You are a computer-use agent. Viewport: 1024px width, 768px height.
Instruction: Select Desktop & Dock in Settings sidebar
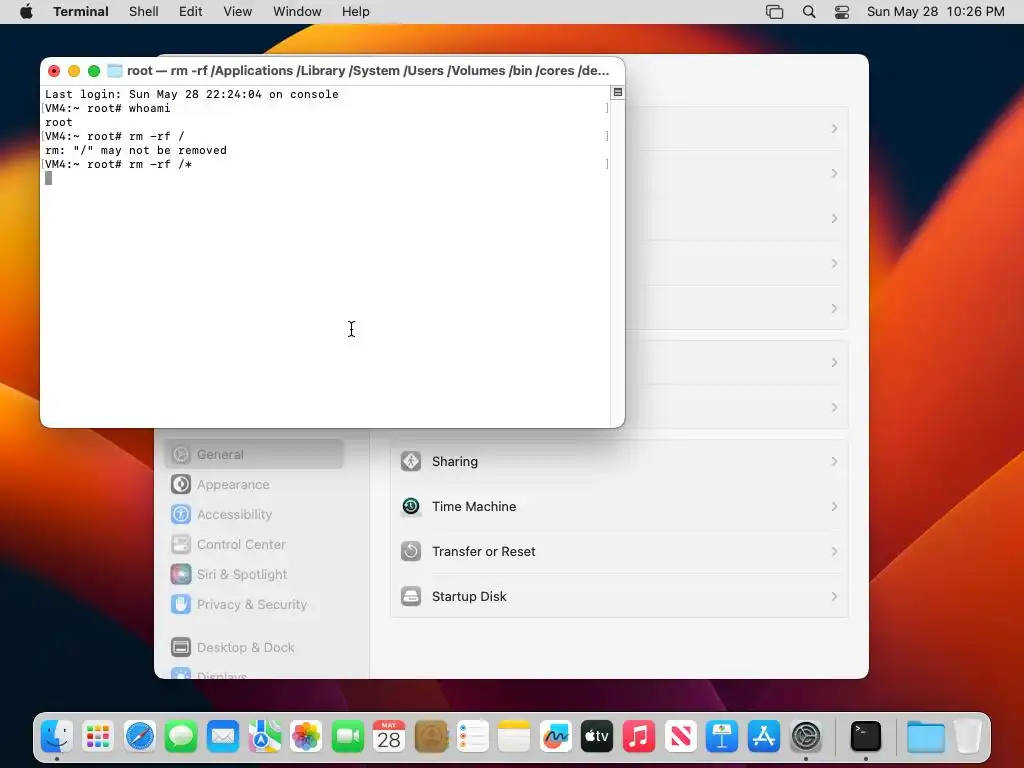tap(254, 648)
